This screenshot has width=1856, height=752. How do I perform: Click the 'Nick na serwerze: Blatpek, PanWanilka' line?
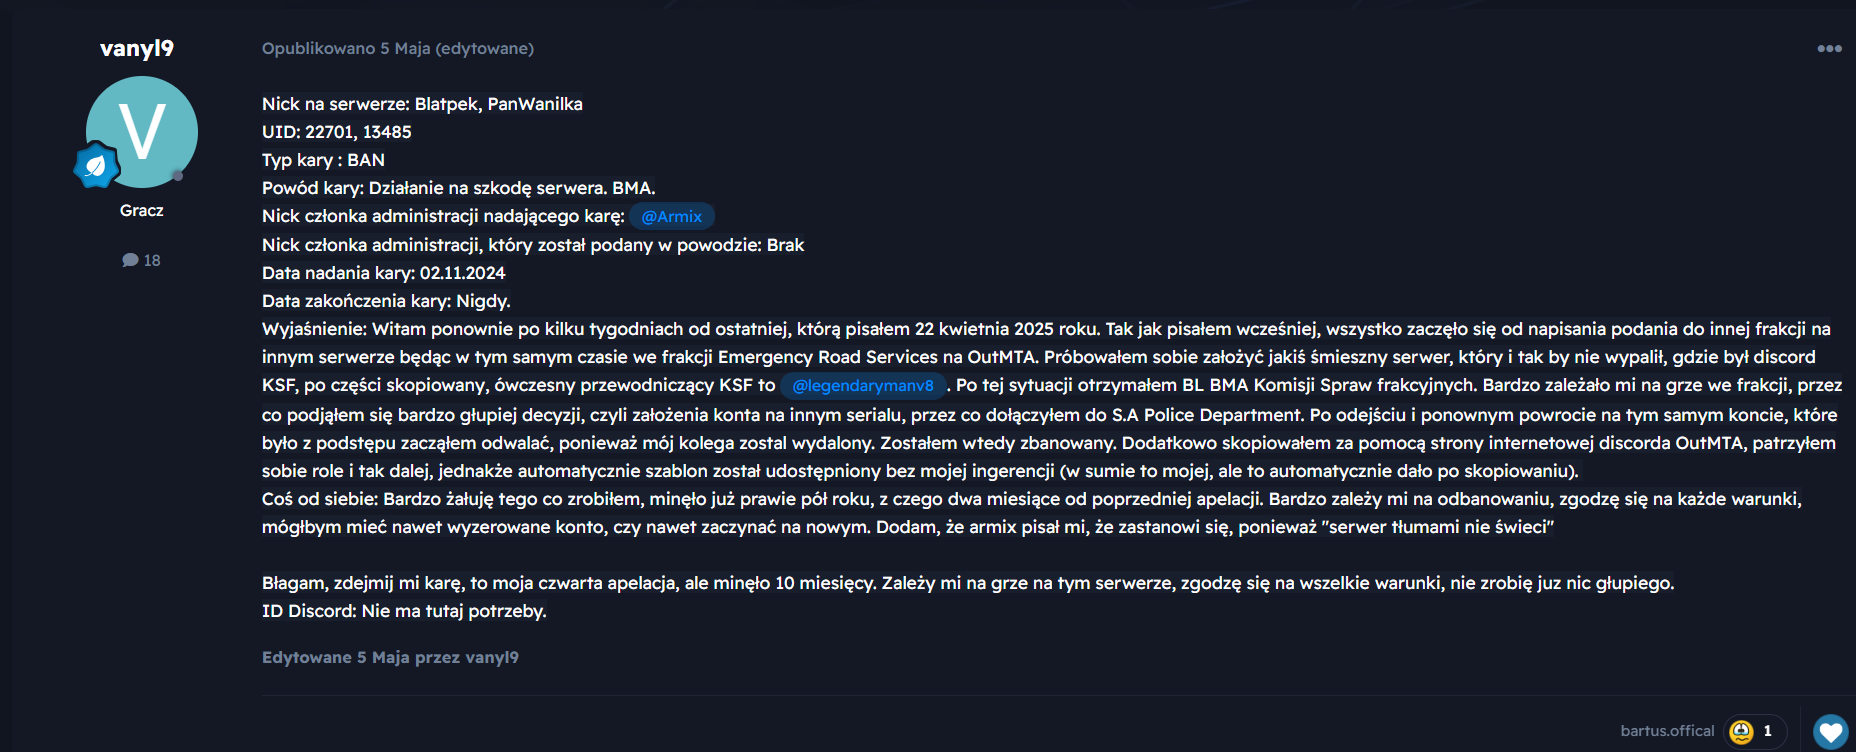tap(422, 104)
